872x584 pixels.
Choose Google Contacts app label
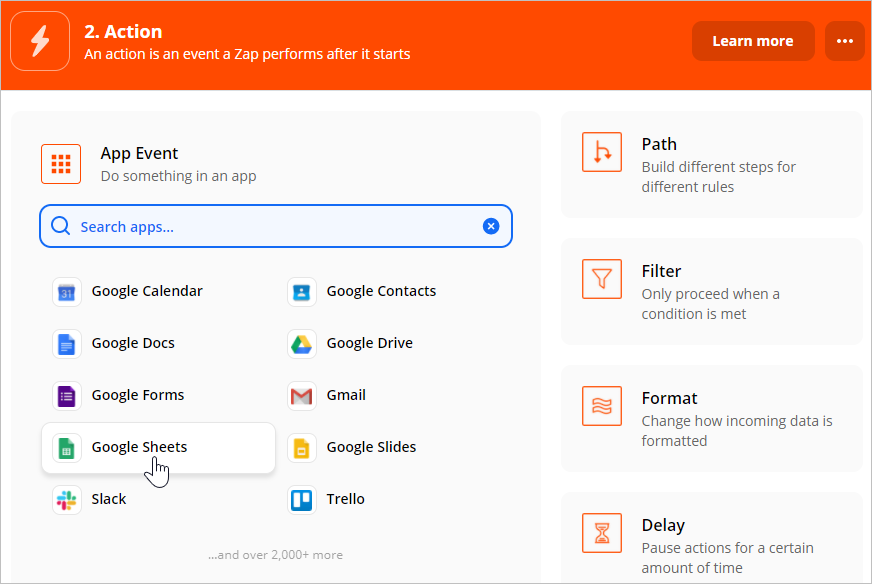pyautogui.click(x=381, y=291)
